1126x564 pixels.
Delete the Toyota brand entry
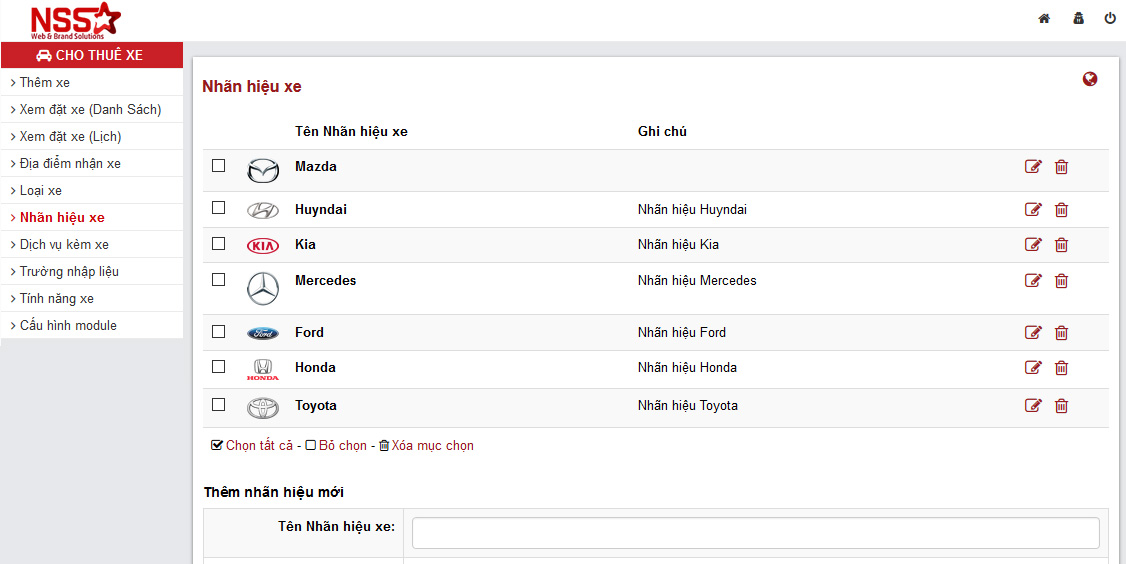(1061, 406)
